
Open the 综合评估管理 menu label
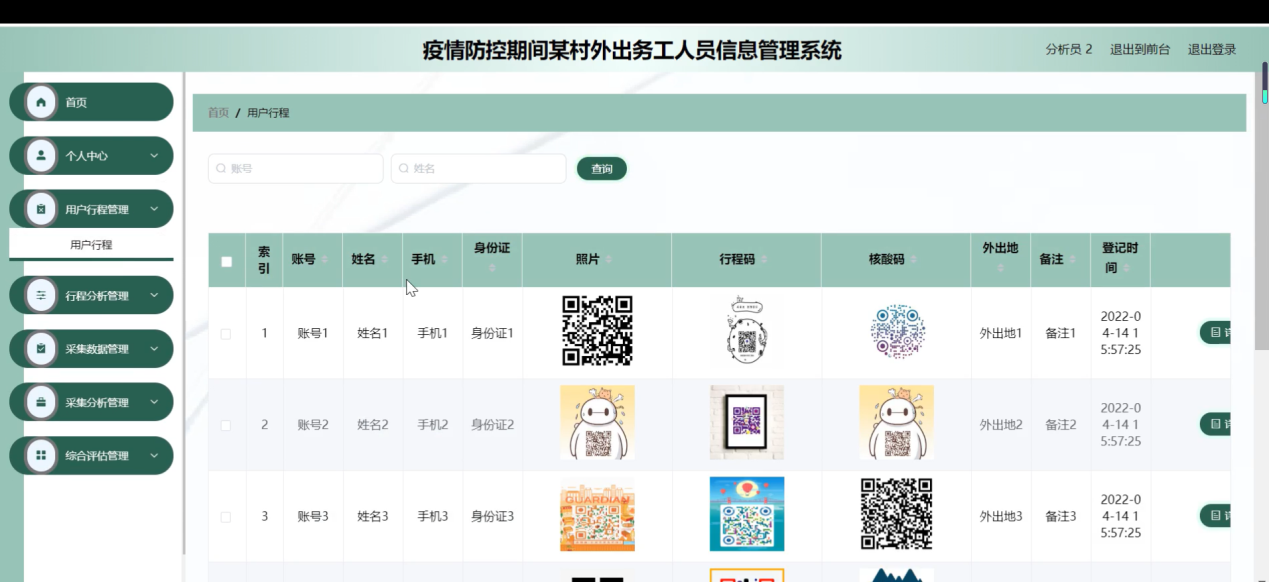click(x=97, y=456)
